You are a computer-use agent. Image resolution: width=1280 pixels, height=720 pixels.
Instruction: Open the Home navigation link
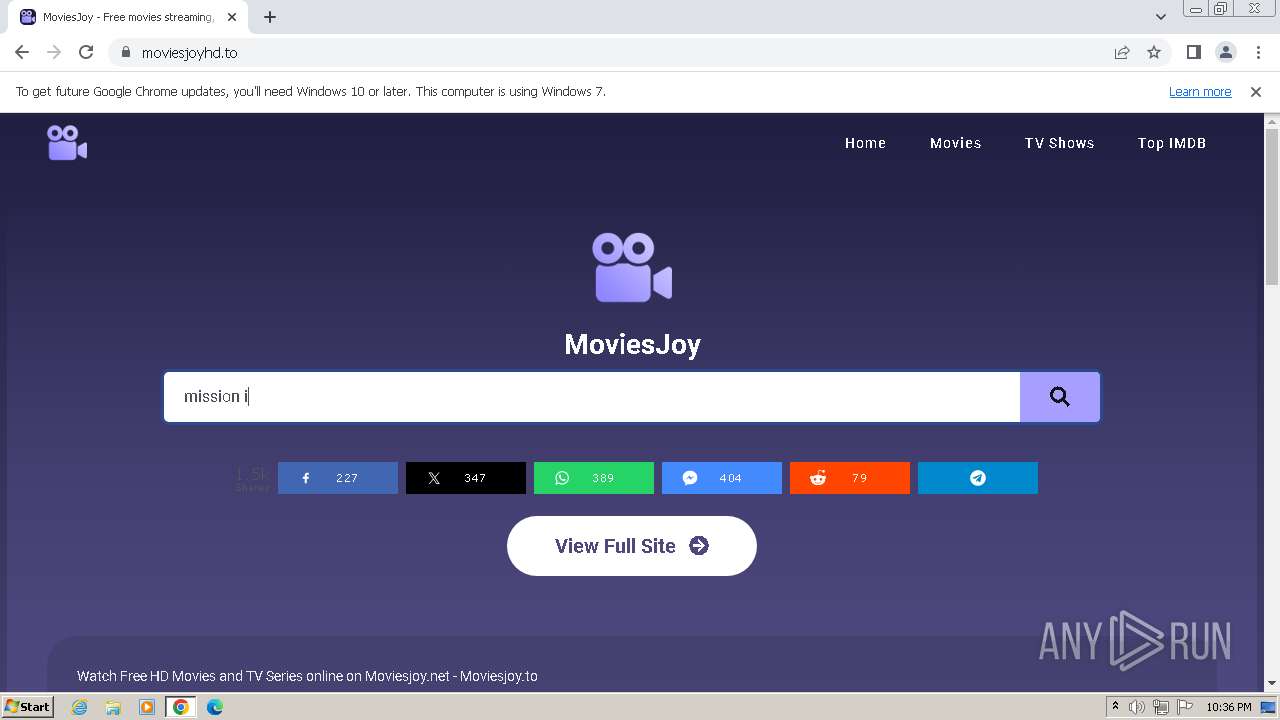865,143
